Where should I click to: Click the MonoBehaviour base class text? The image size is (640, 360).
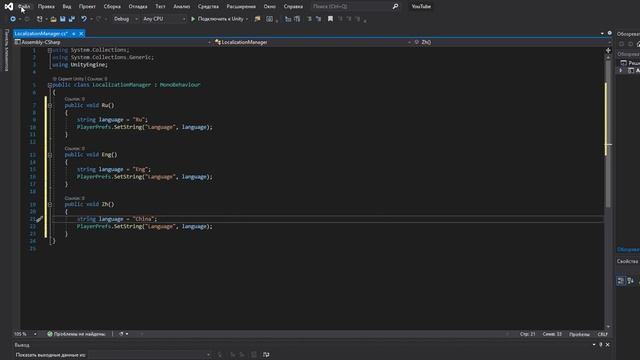pos(180,85)
